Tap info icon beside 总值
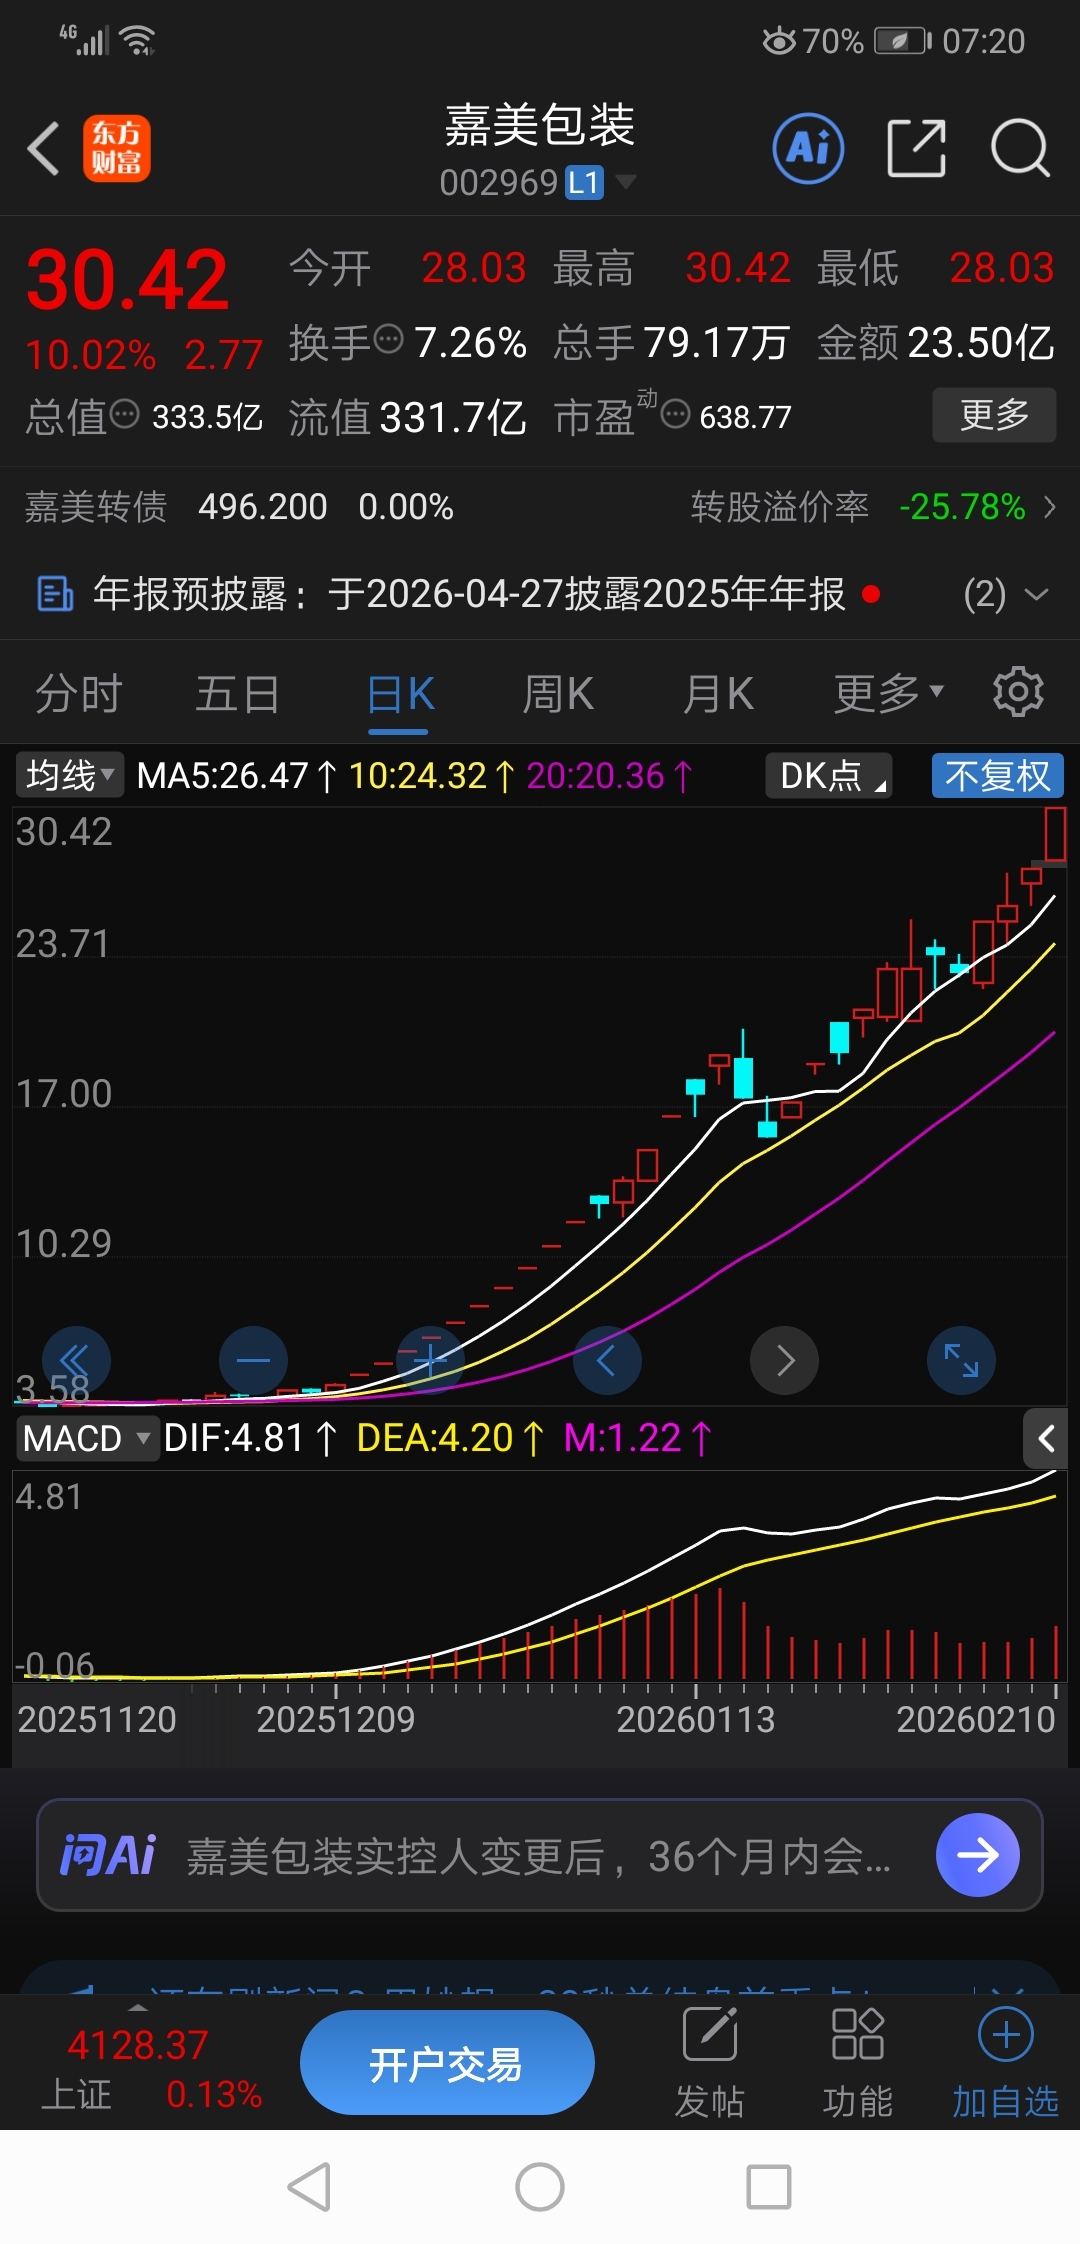Image resolution: width=1080 pixels, height=2244 pixels. click(x=124, y=414)
